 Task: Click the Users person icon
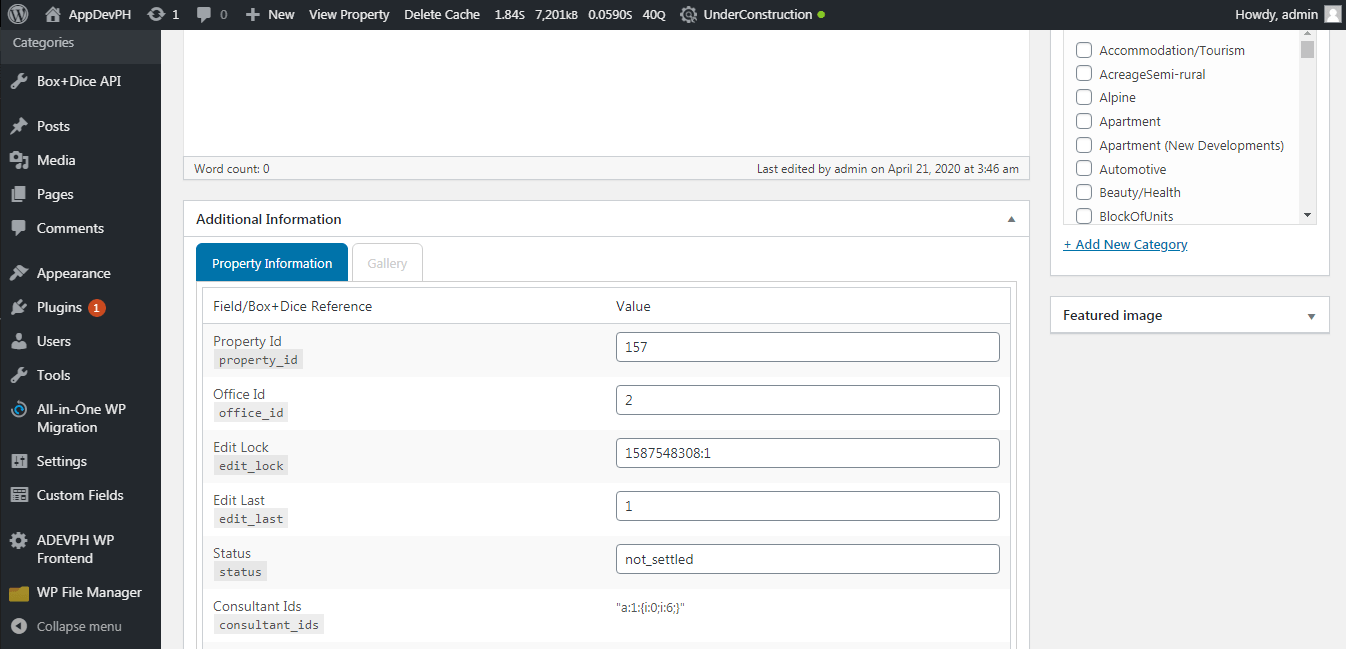(19, 341)
